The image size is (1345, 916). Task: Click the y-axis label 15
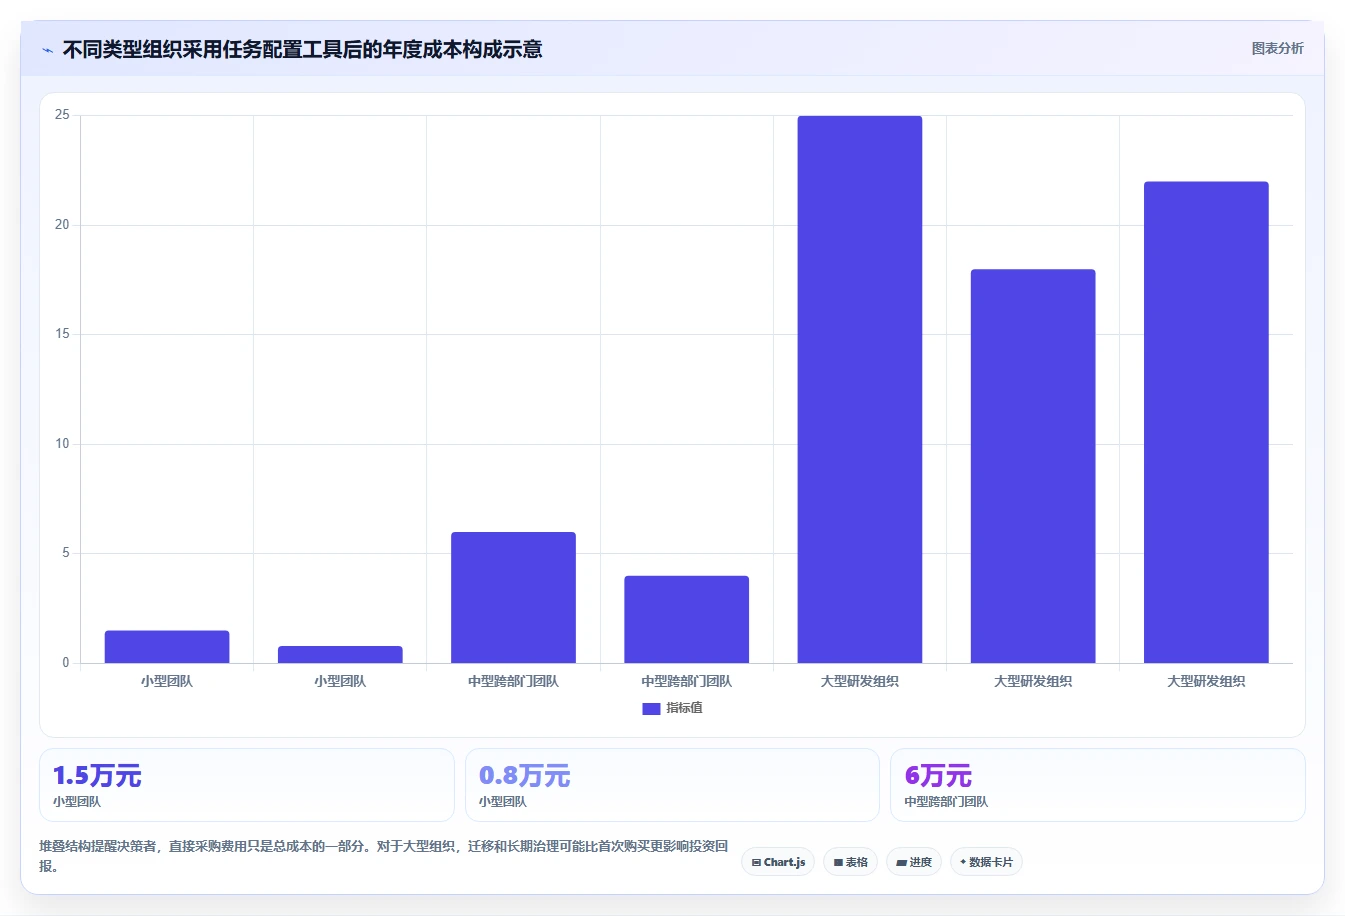tap(62, 334)
